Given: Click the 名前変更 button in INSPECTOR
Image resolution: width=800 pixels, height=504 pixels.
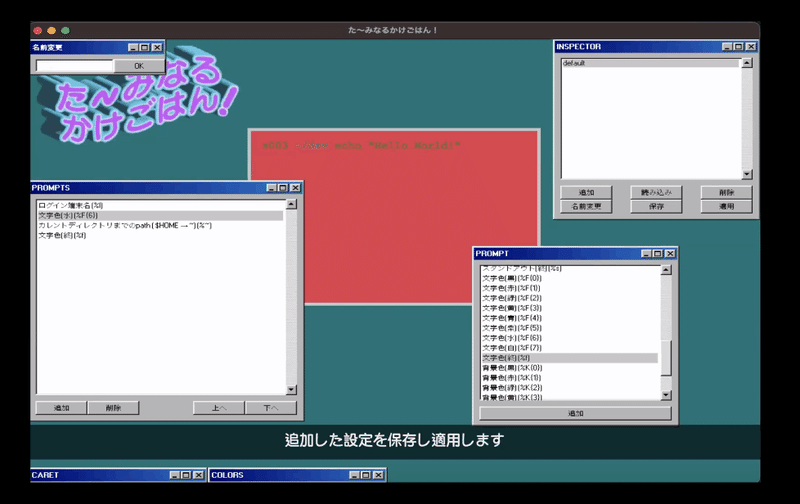Looking at the screenshot, I should (586, 207).
